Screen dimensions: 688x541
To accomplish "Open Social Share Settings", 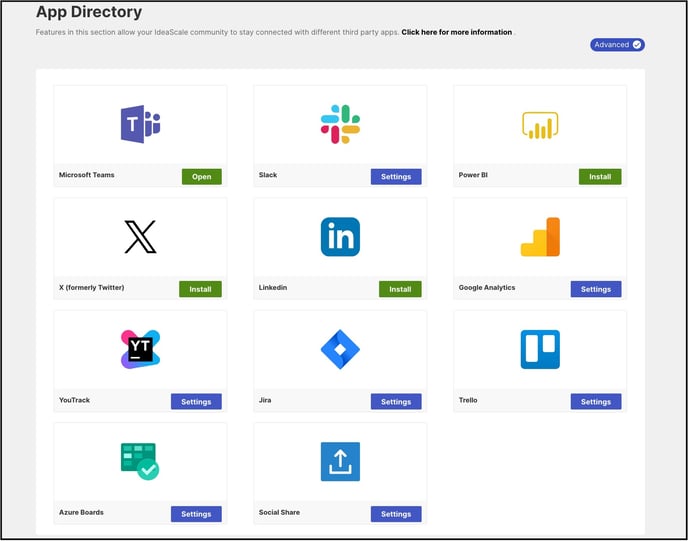I will point(396,514).
